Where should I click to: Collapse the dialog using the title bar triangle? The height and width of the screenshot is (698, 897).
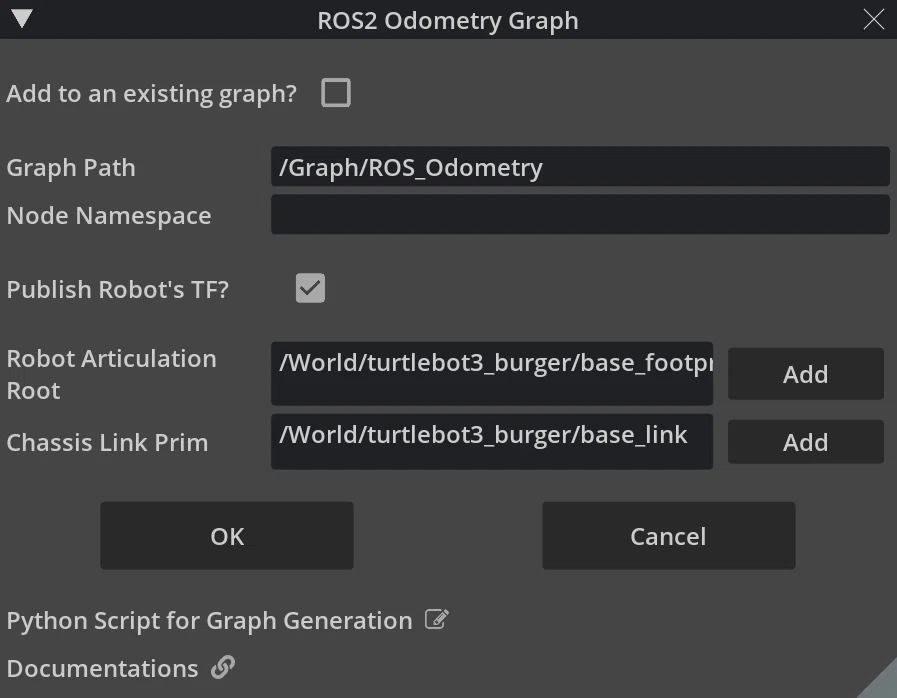22,18
